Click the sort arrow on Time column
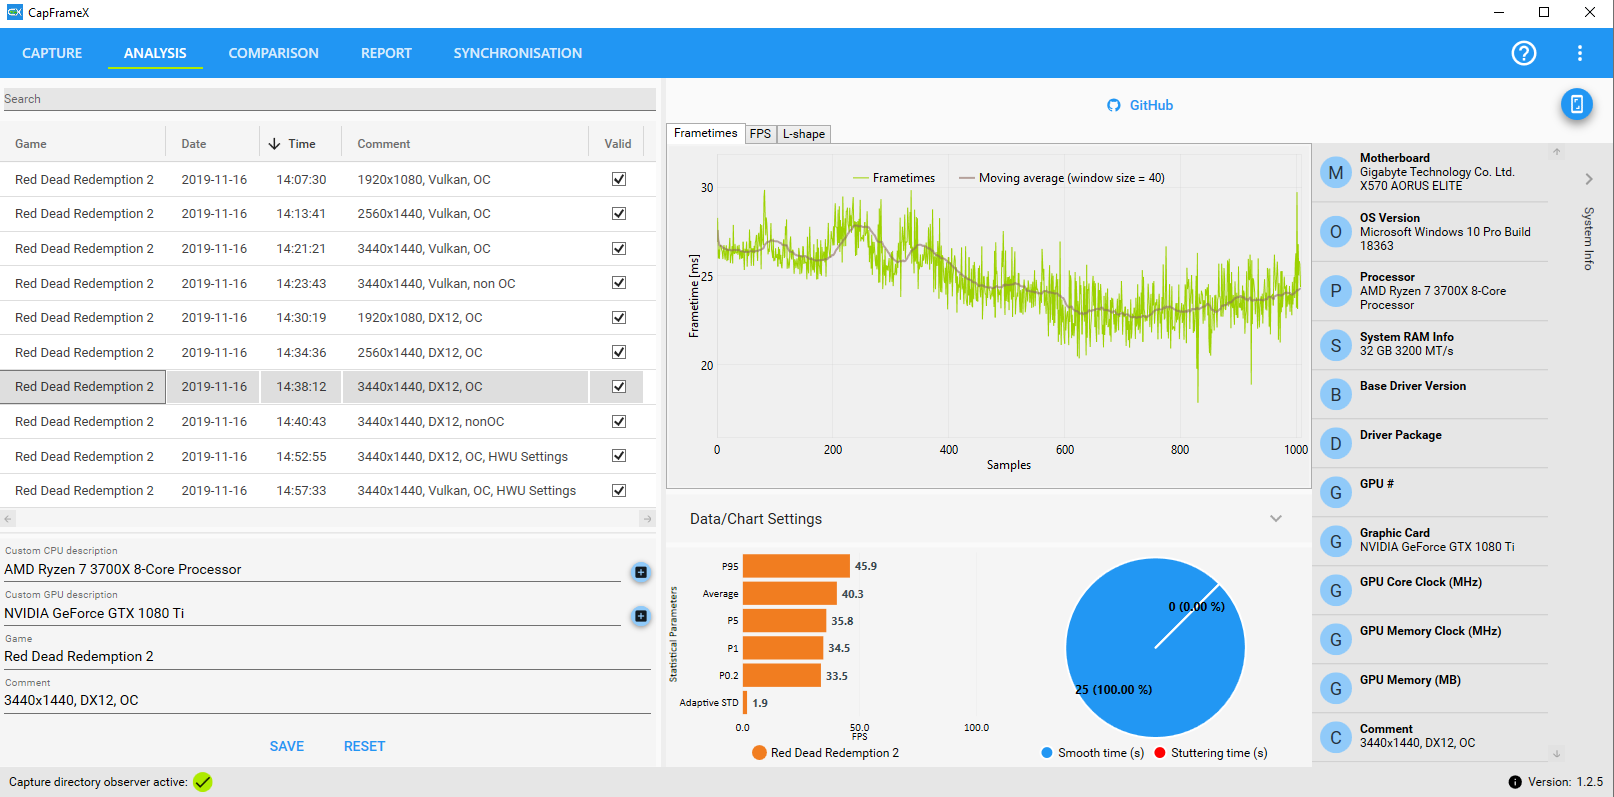This screenshot has height=797, width=1614. coord(274,144)
